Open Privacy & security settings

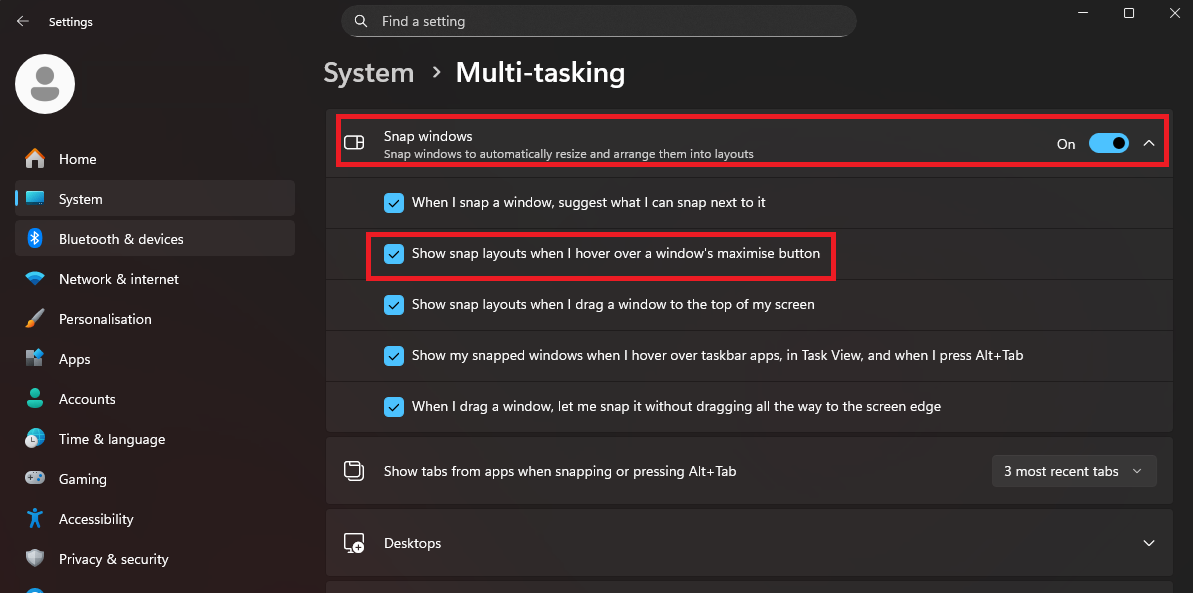(x=155, y=559)
